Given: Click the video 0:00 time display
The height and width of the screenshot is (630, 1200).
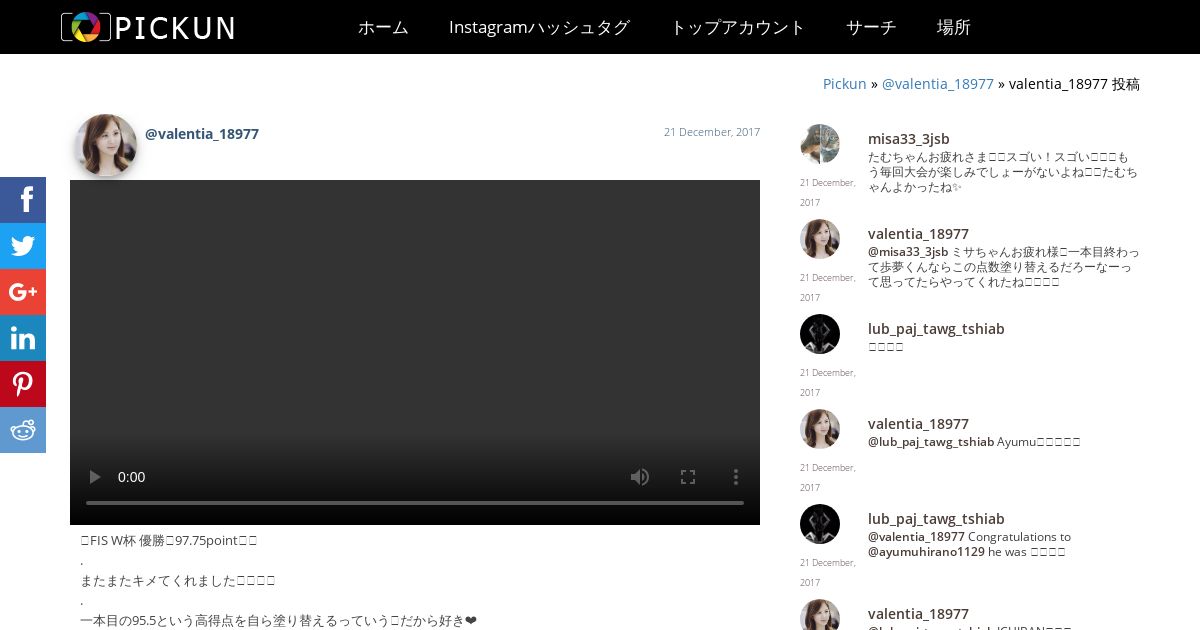Looking at the screenshot, I should 132,477.
